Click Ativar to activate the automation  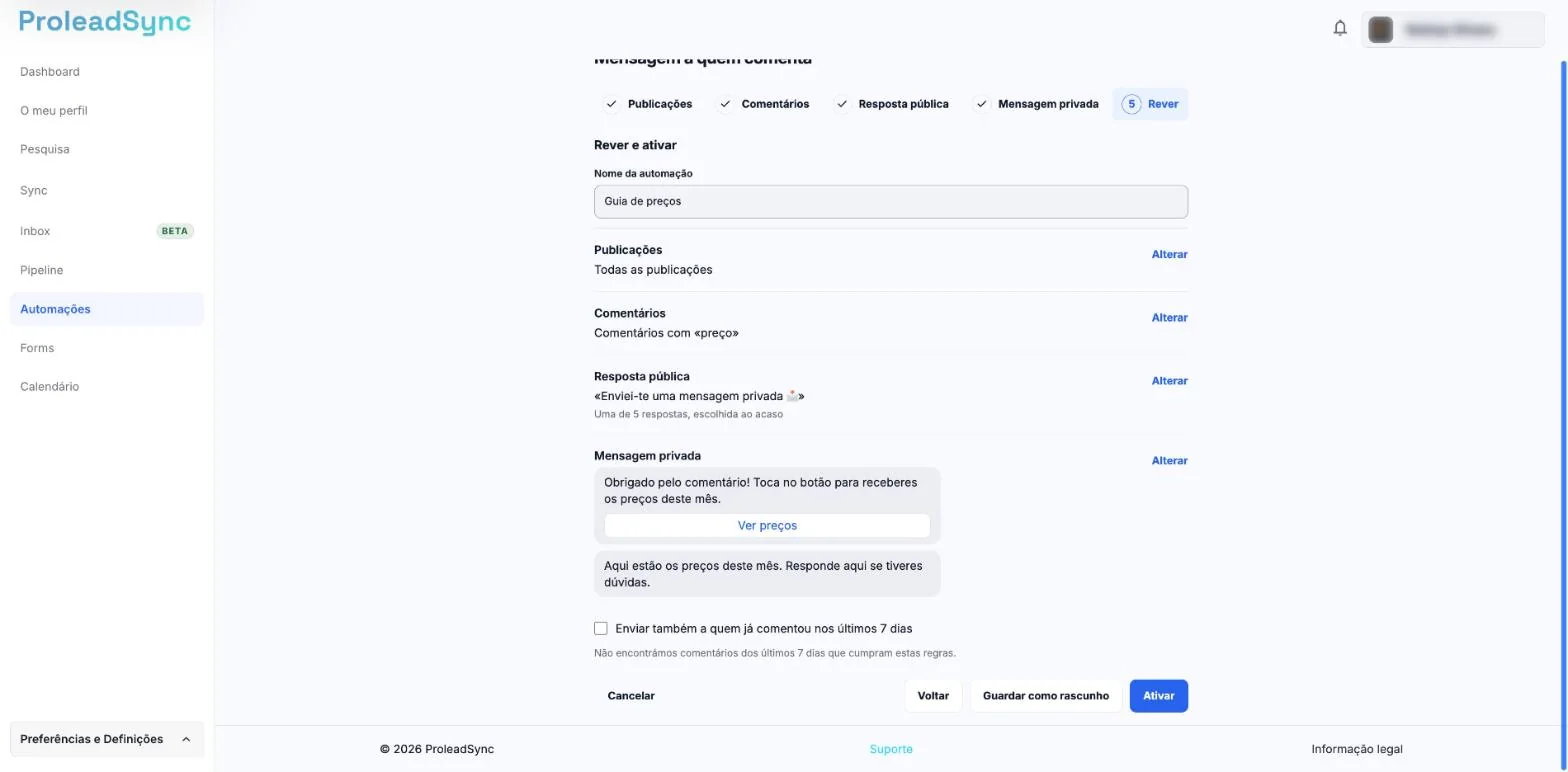[x=1158, y=696]
